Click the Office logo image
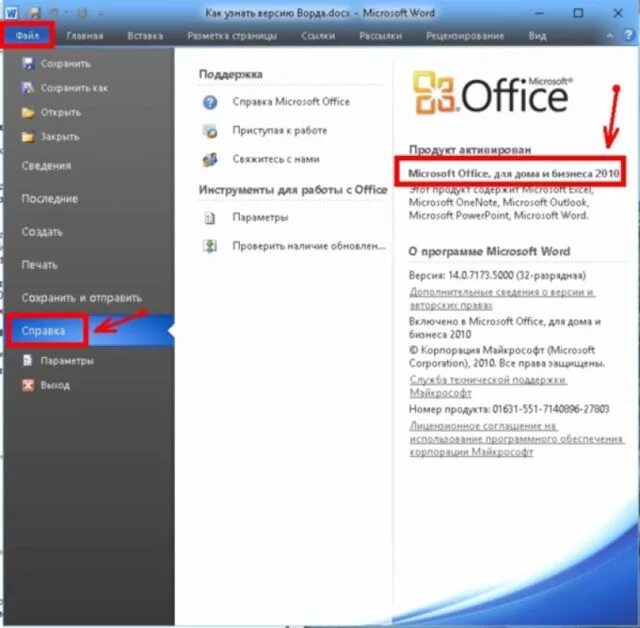The image size is (640, 628). coord(492,92)
